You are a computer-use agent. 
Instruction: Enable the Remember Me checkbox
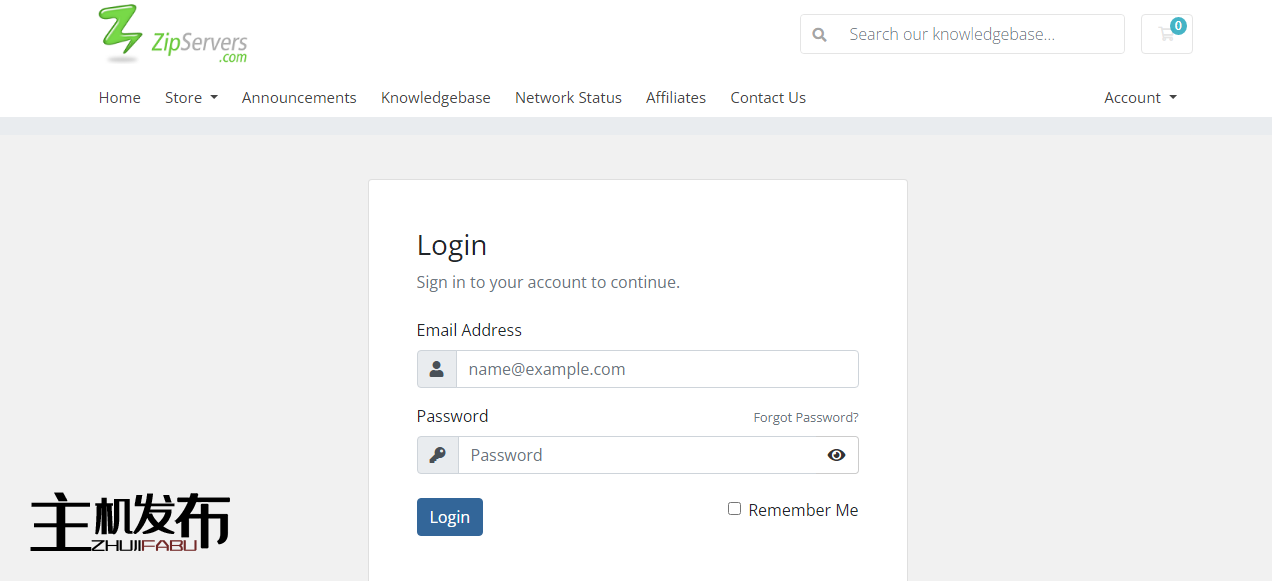(x=734, y=509)
